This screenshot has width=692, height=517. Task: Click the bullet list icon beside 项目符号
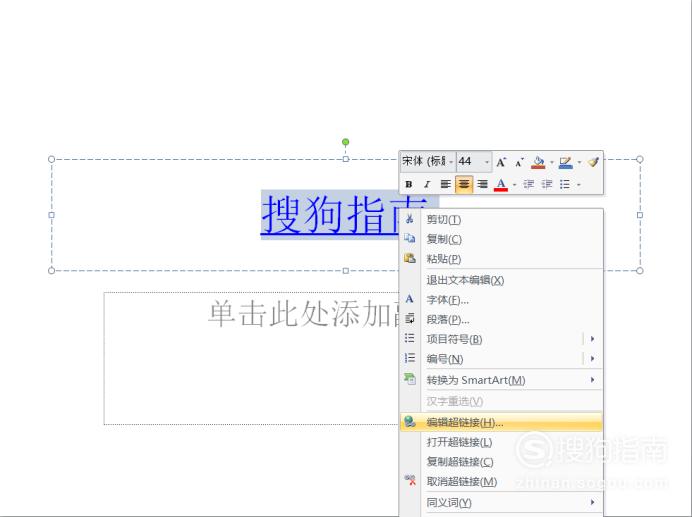(x=410, y=338)
